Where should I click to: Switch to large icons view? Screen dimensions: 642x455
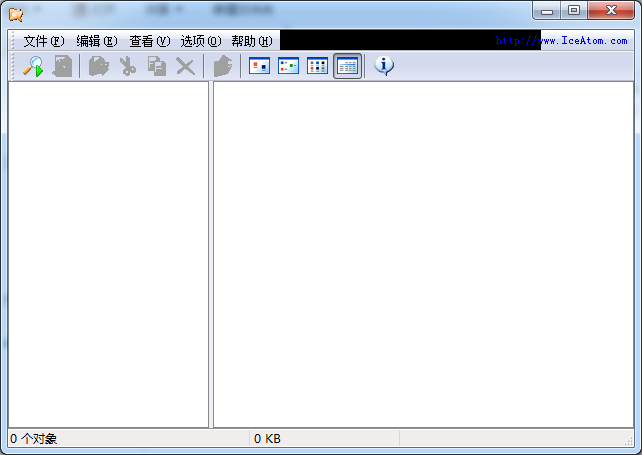pos(259,66)
